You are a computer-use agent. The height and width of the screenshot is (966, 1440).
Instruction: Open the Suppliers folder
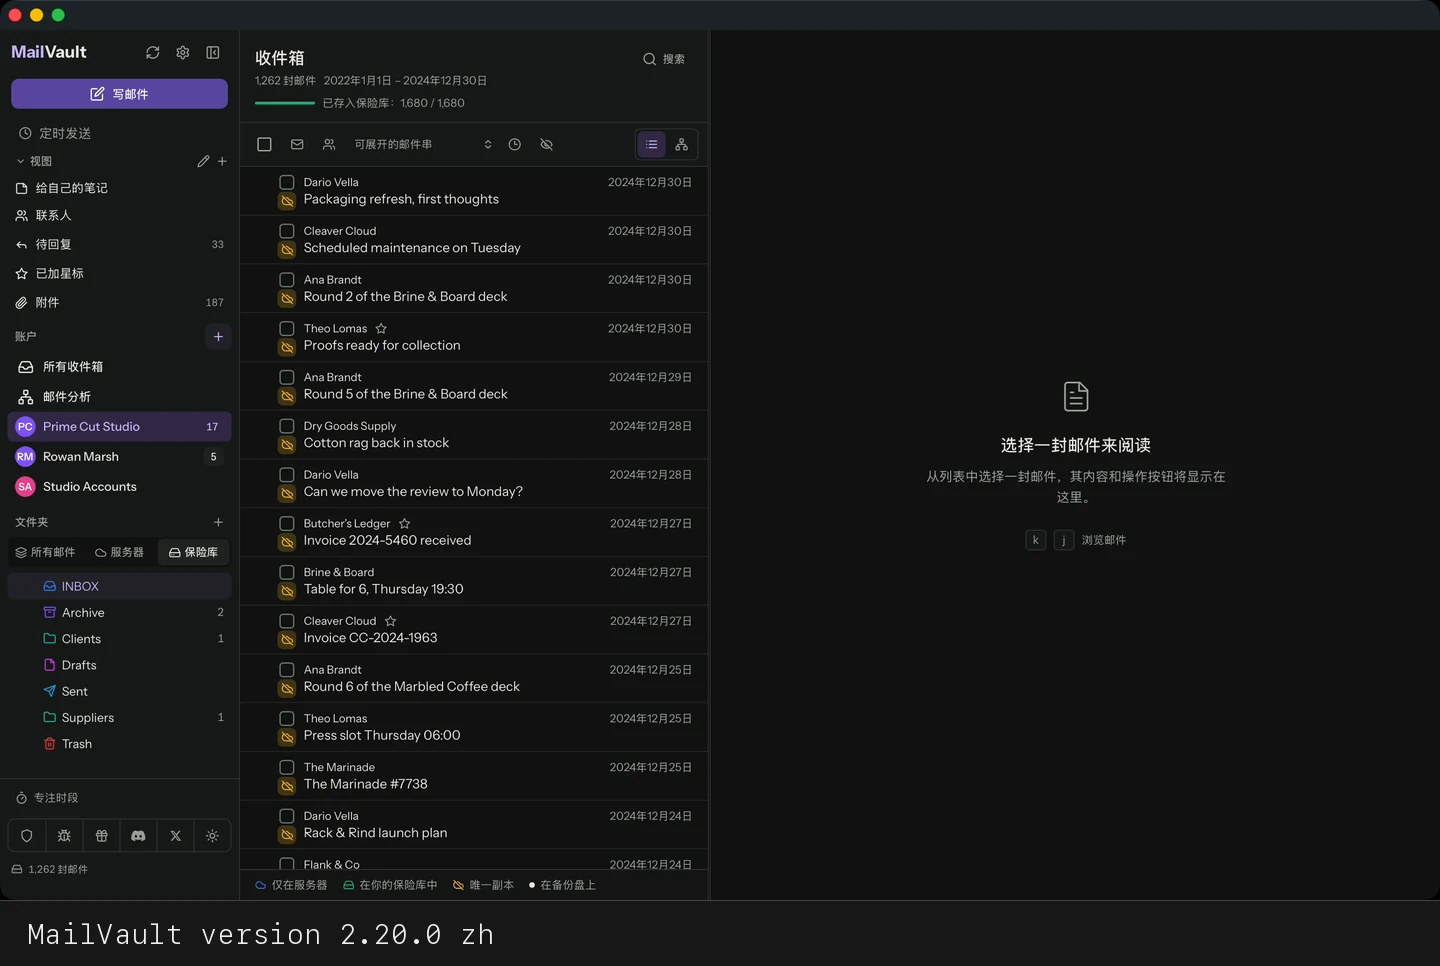point(120,717)
